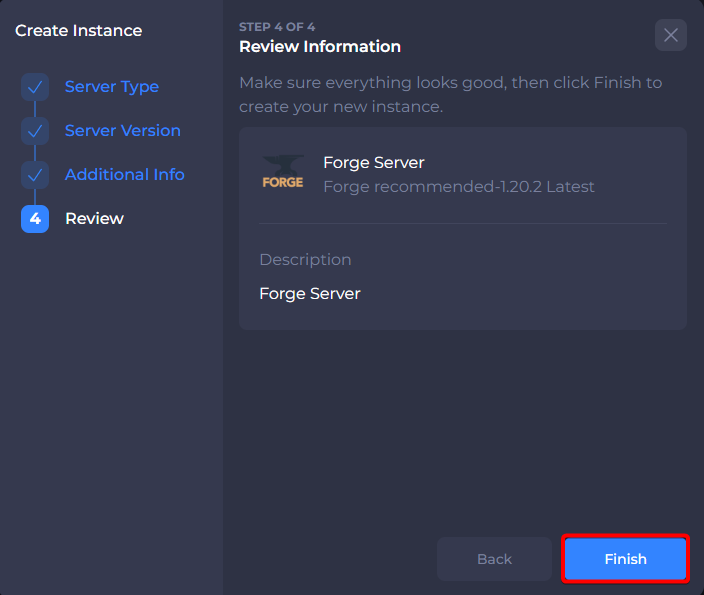Screen dimensions: 704x595
Task: Click the Description label
Action: point(305,260)
